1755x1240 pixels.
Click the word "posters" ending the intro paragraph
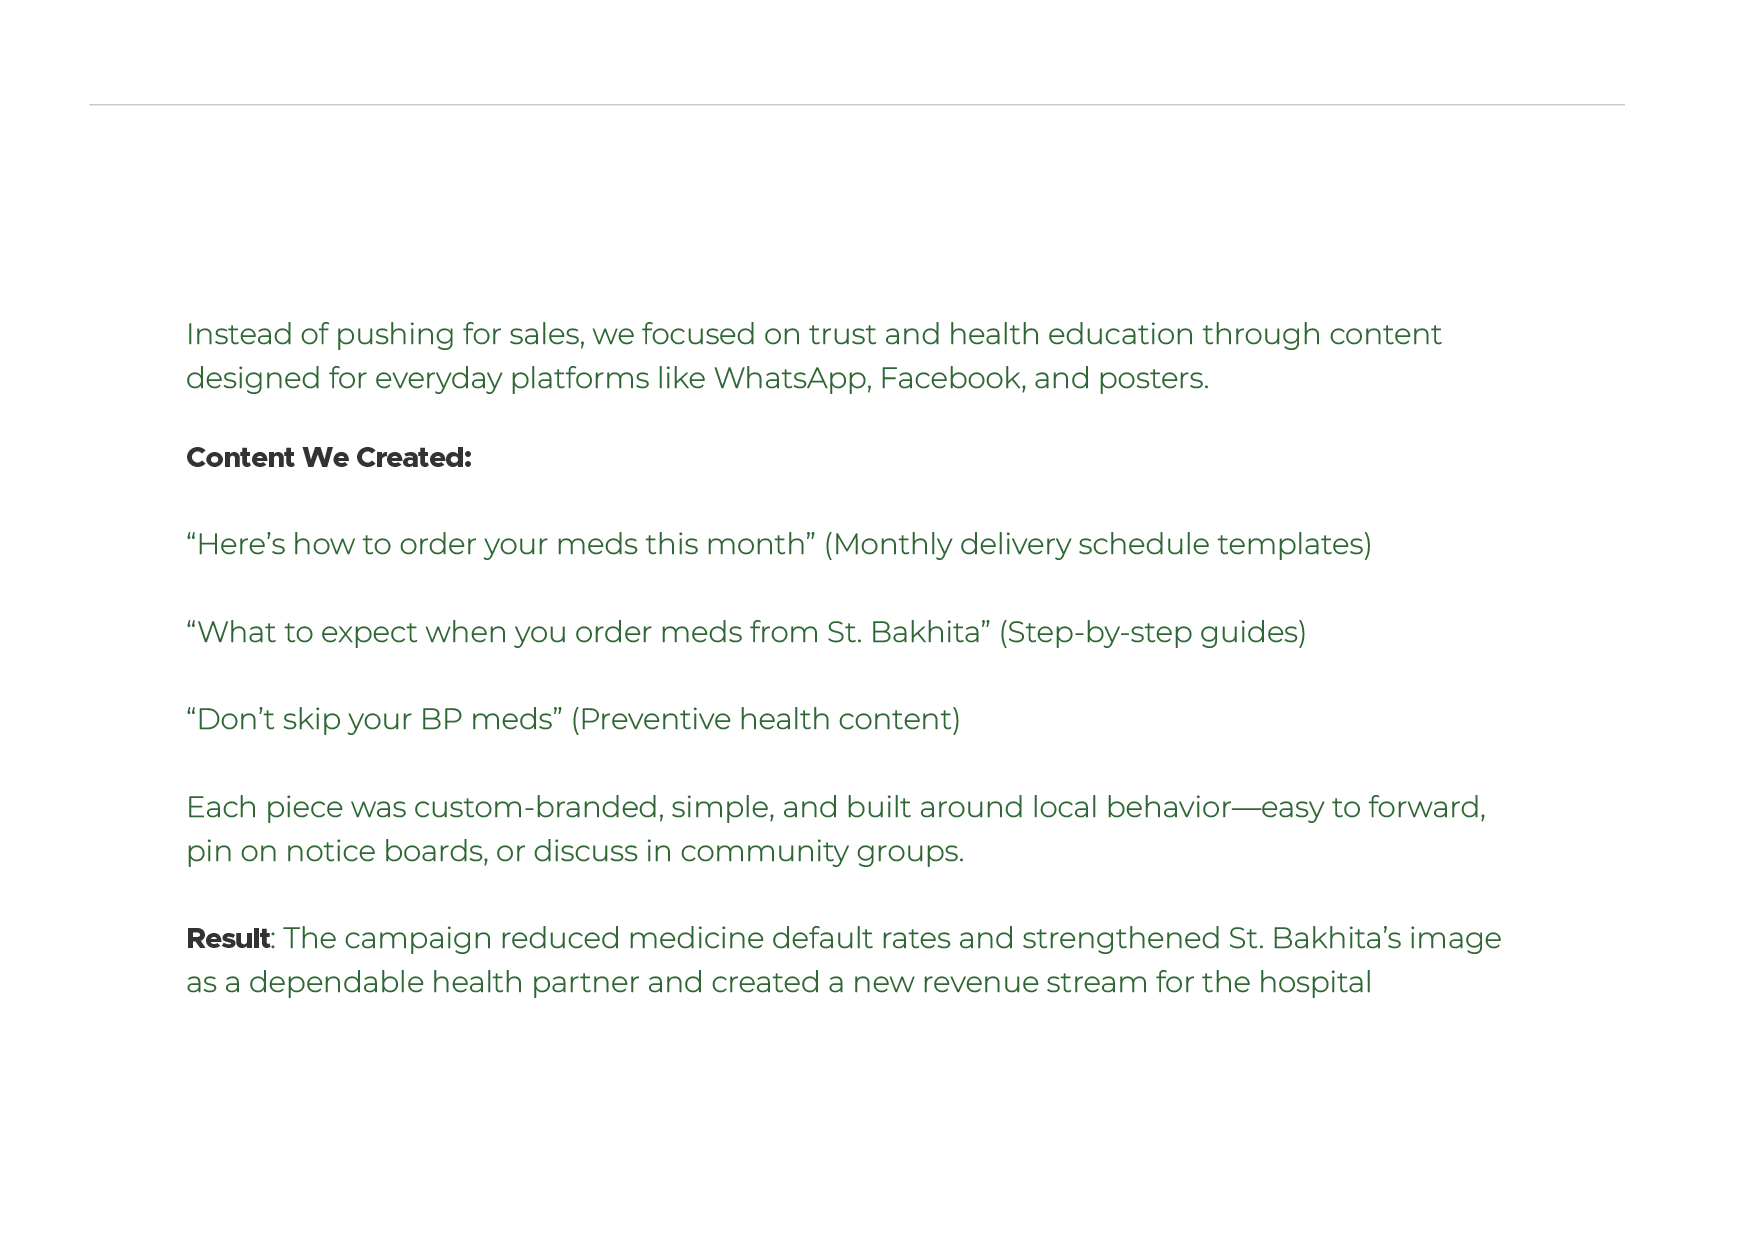1150,379
